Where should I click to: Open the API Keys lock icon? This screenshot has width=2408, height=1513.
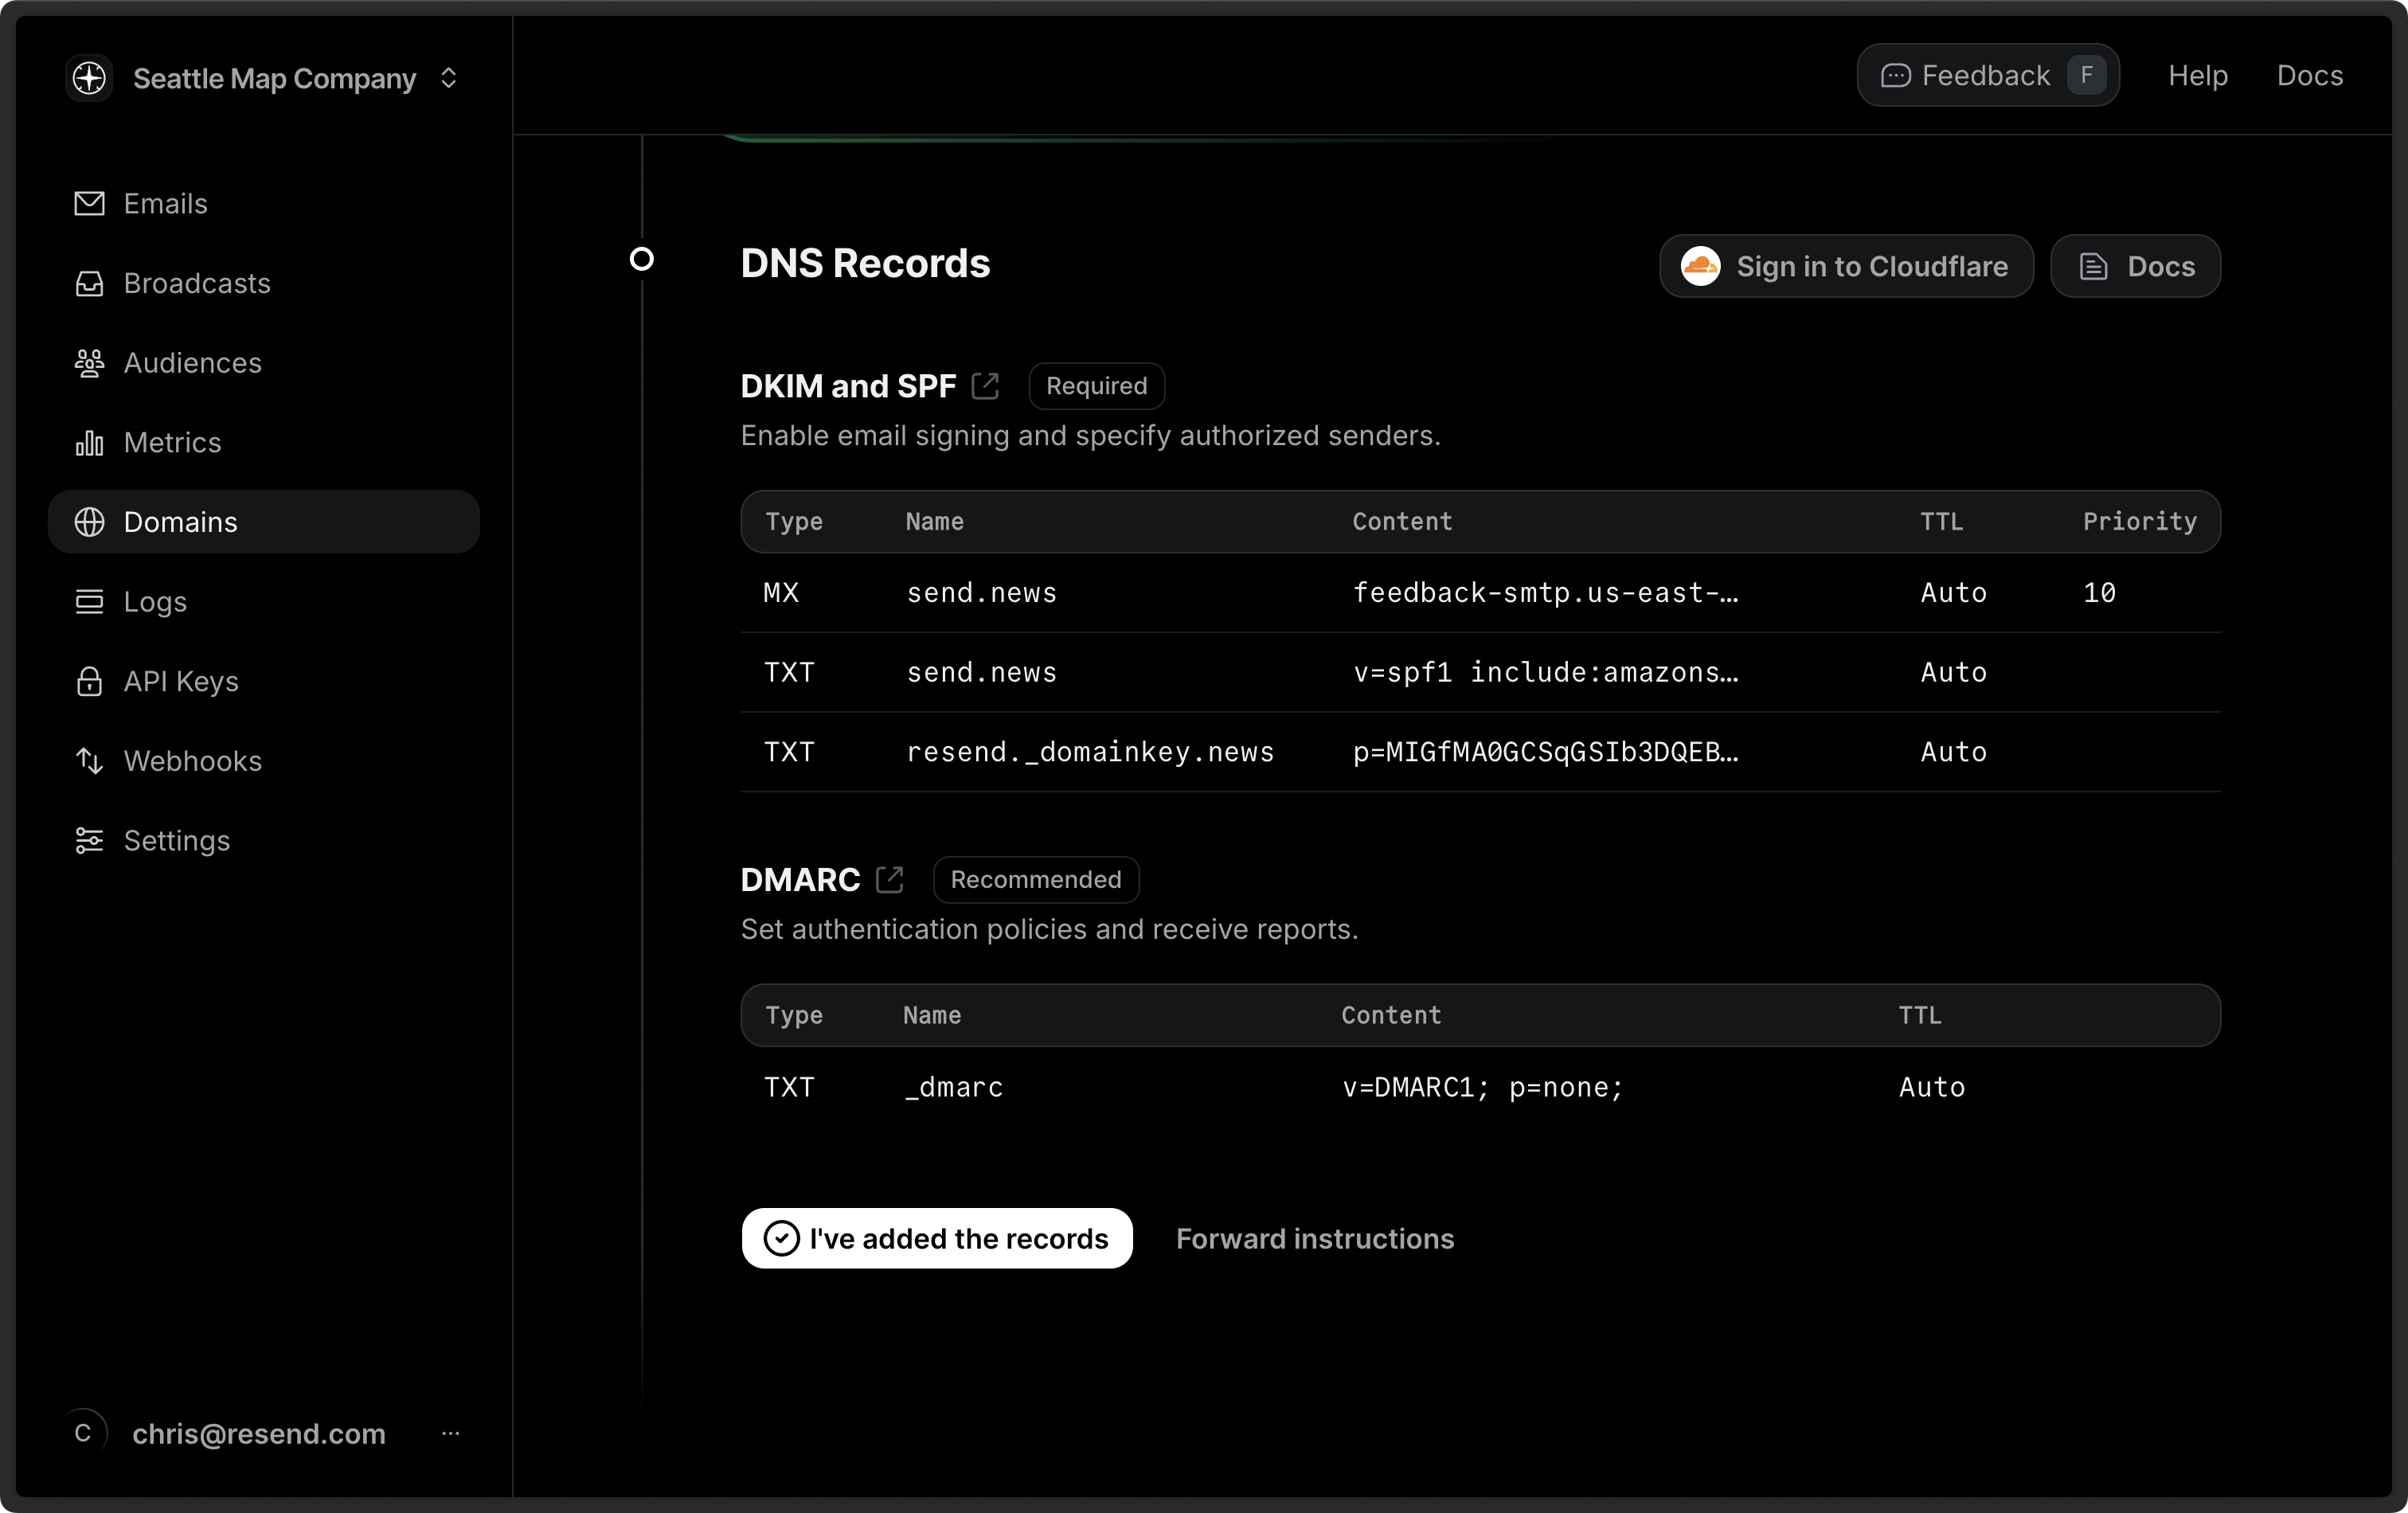(89, 681)
